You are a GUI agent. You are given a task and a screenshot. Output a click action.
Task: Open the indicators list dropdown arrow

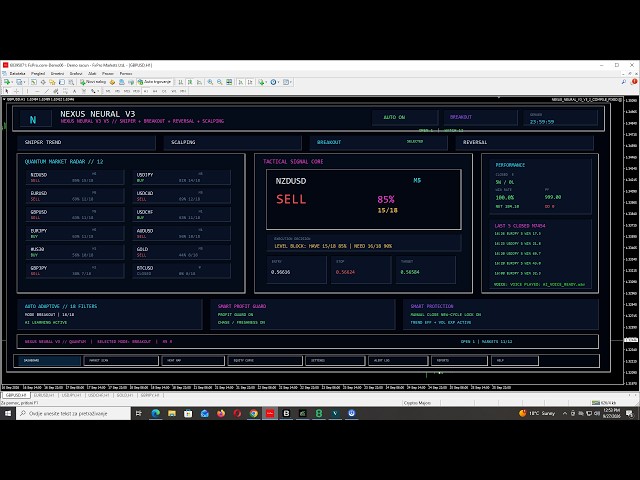pos(266,82)
